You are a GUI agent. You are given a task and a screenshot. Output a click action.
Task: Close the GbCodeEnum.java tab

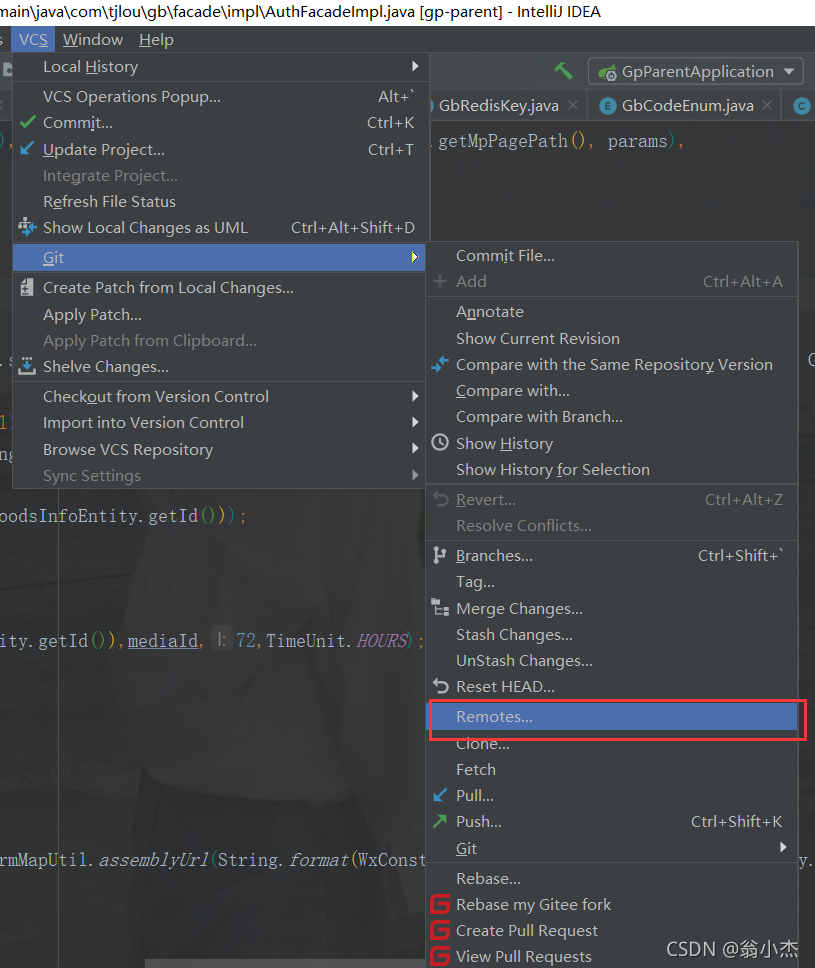click(x=767, y=106)
